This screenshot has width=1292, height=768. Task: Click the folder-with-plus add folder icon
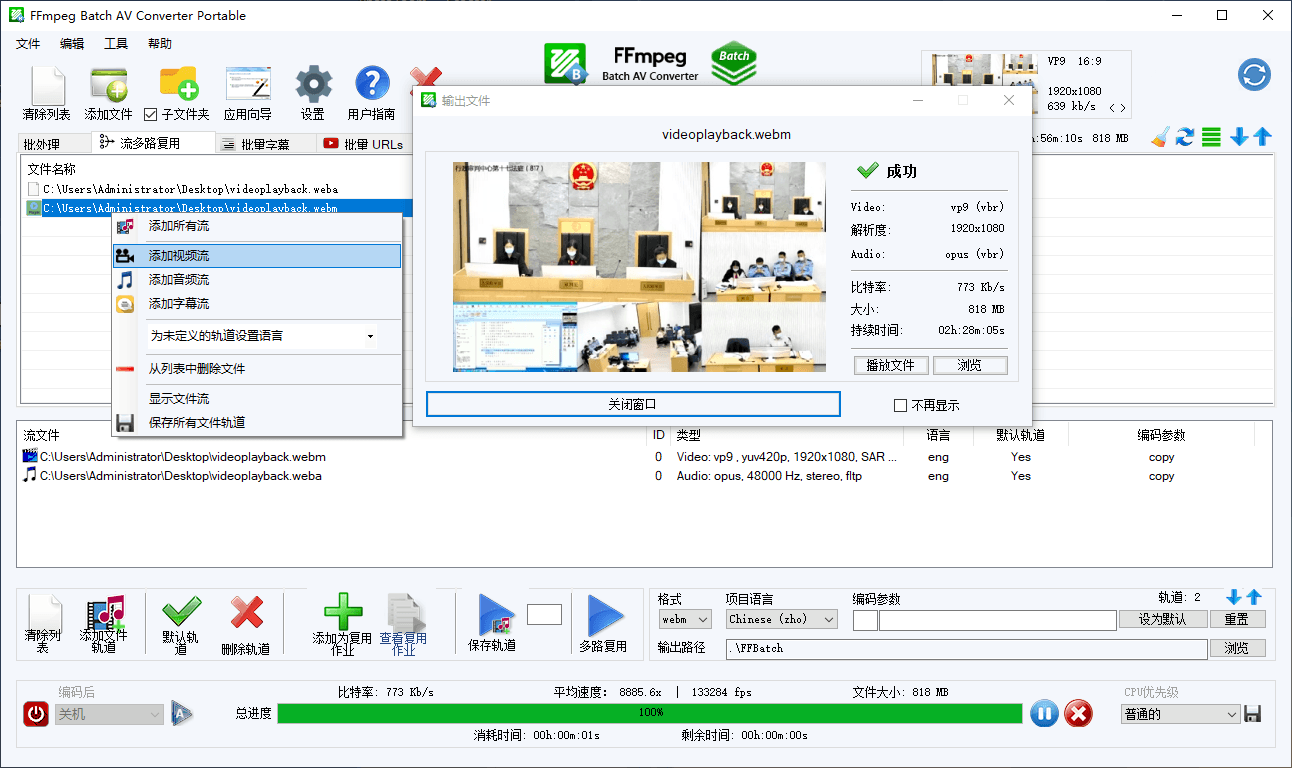178,86
